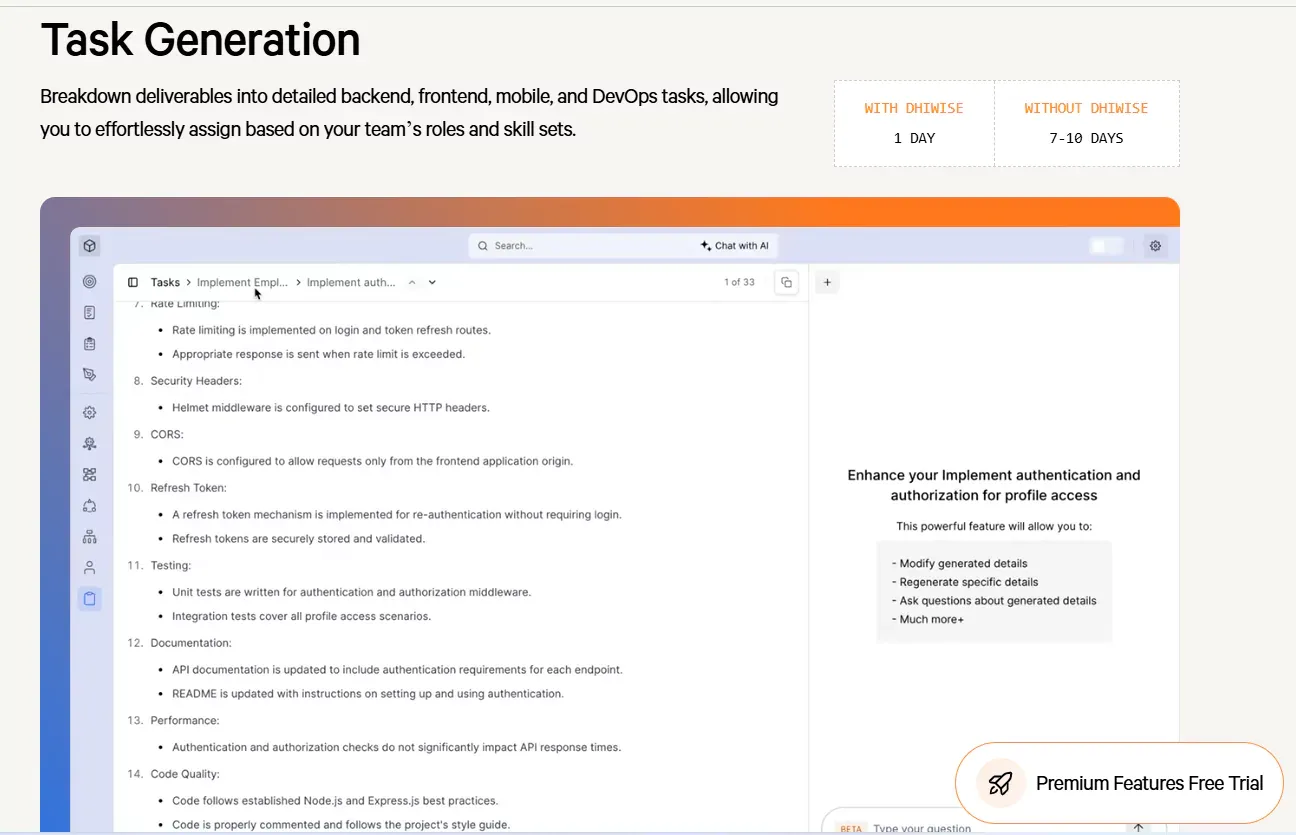The height and width of the screenshot is (835, 1296).
Task: Click the copy icon next to 1 of 33
Action: (787, 282)
